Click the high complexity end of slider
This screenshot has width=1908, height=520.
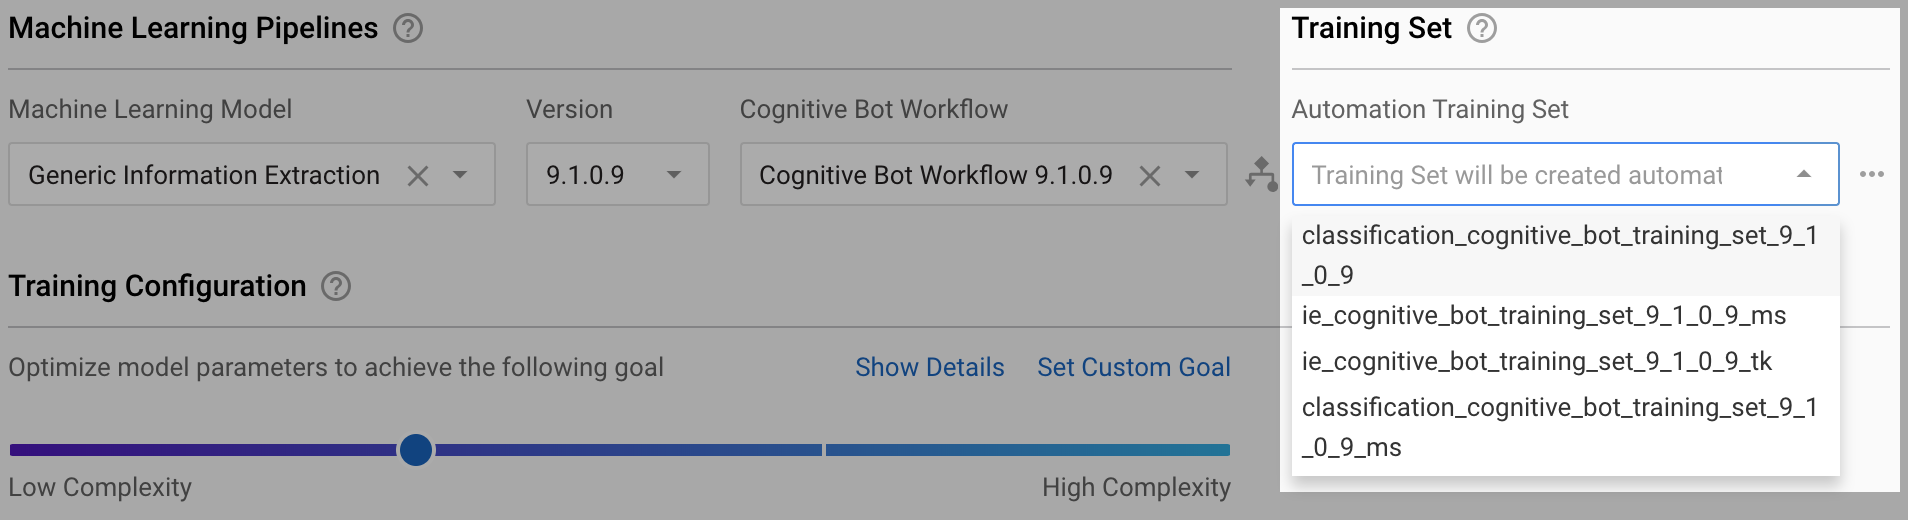[x=1222, y=450]
